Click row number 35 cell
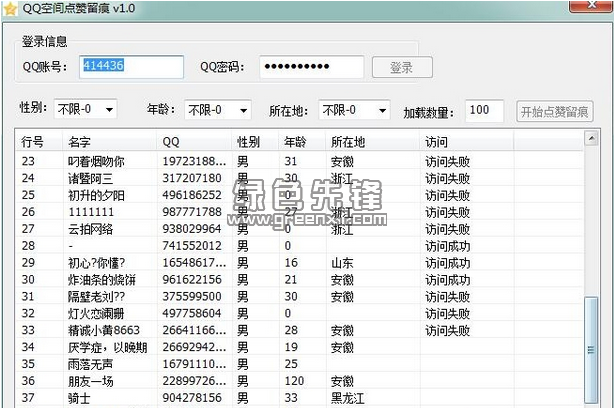Screen dimensions: 614x408 tap(28, 364)
